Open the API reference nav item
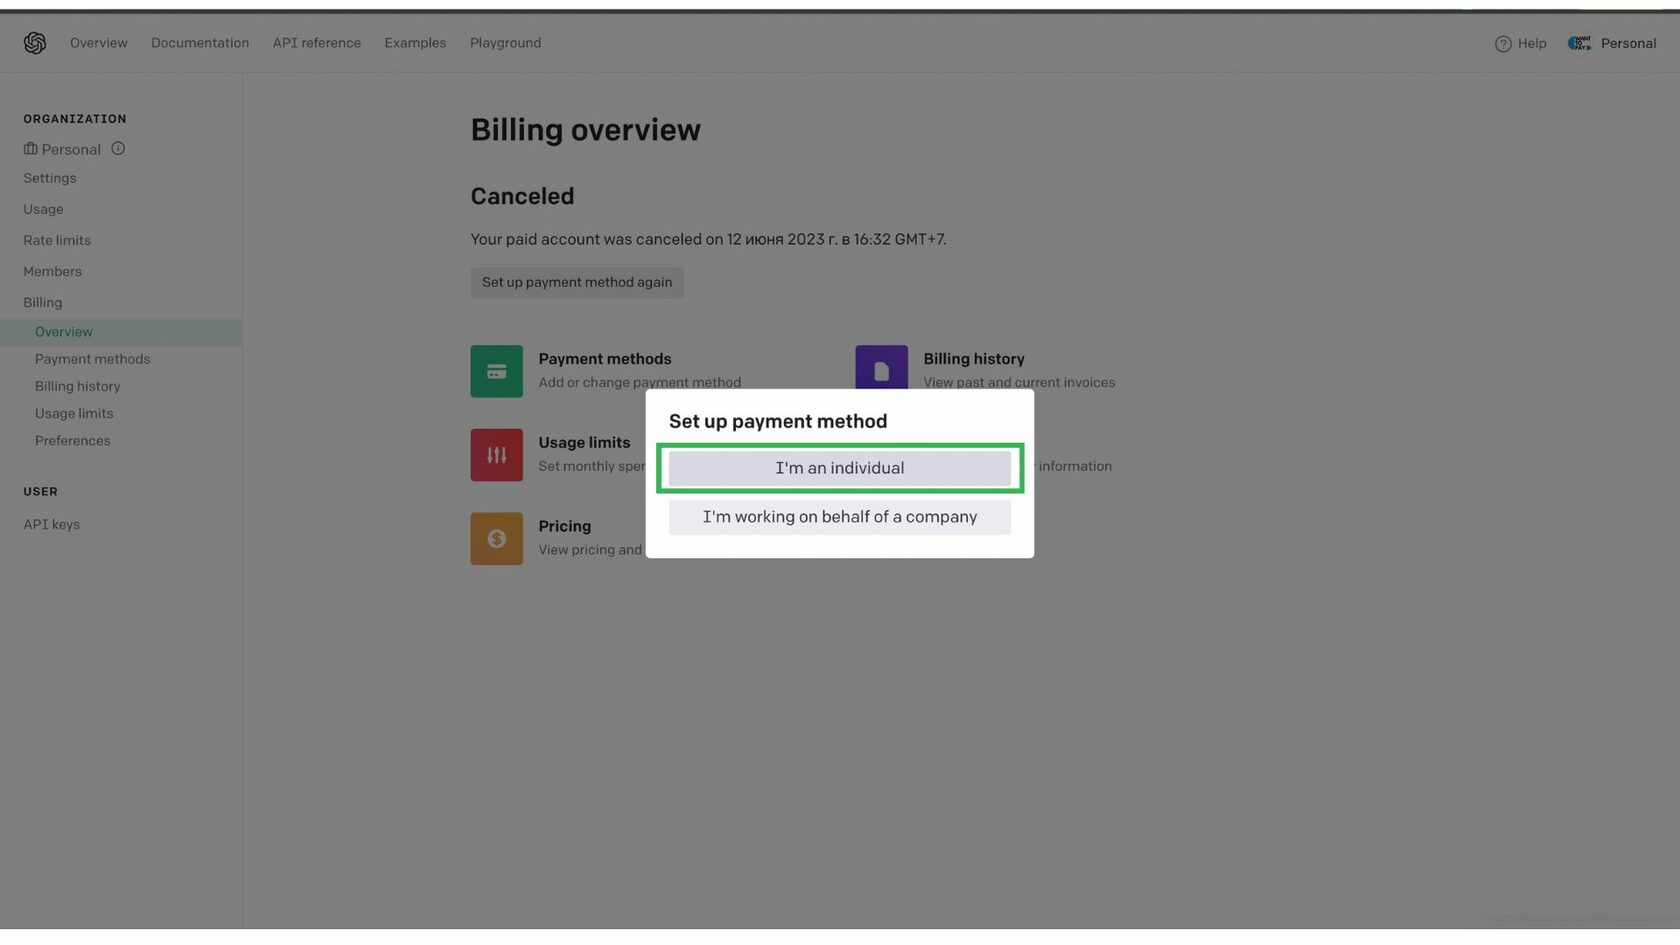This screenshot has width=1680, height=945. pyautogui.click(x=316, y=43)
